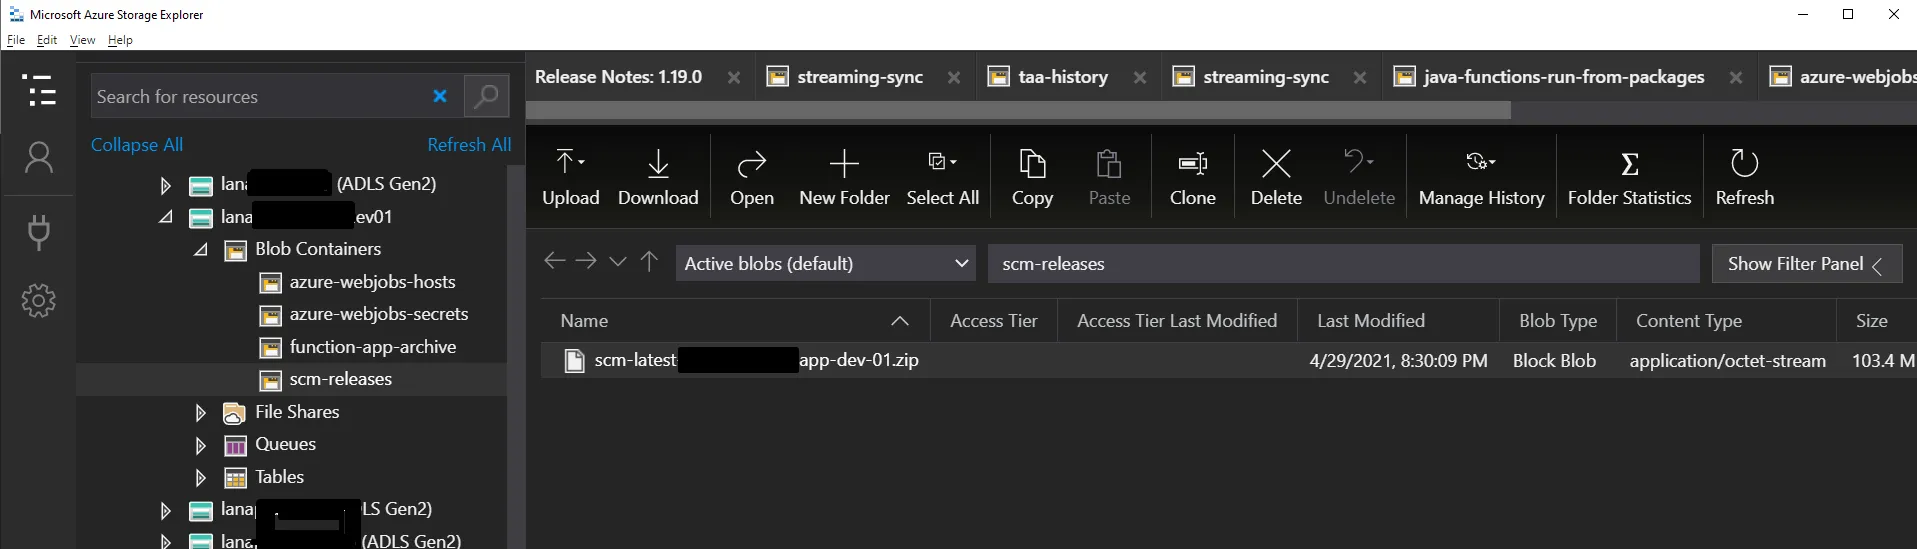This screenshot has height=549, width=1917.
Task: Expand the Queues tree node
Action: pos(200,445)
